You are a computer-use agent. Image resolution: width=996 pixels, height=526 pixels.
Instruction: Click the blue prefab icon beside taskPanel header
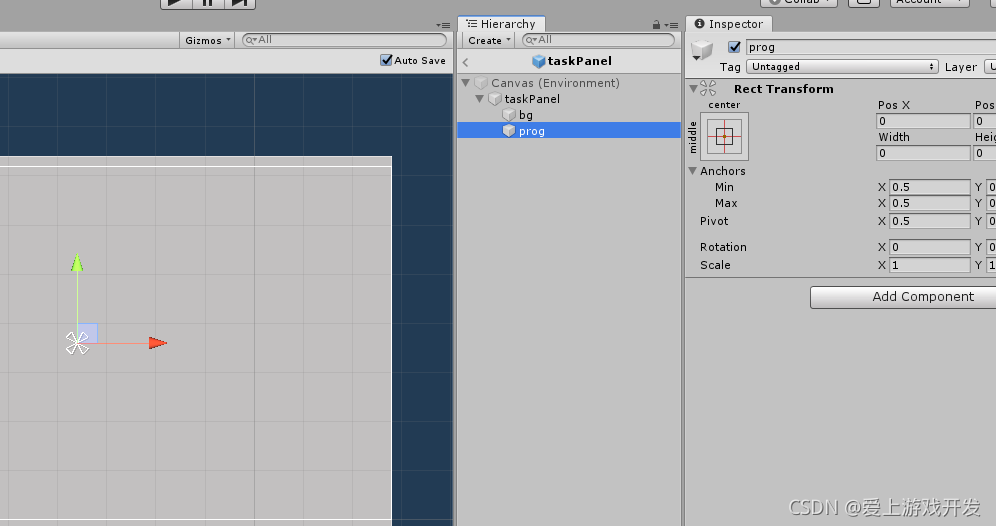pyautogui.click(x=539, y=61)
